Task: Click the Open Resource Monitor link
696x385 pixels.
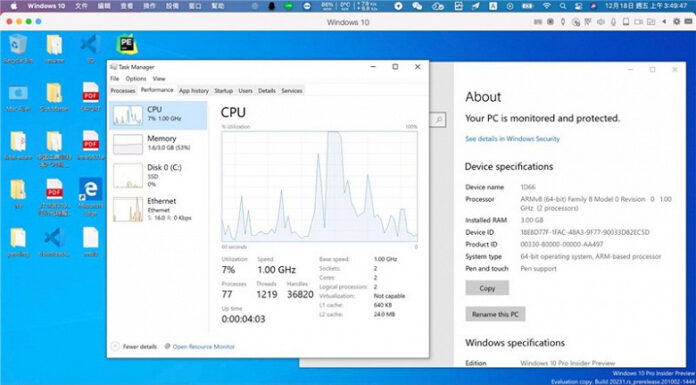Action: click(204, 346)
